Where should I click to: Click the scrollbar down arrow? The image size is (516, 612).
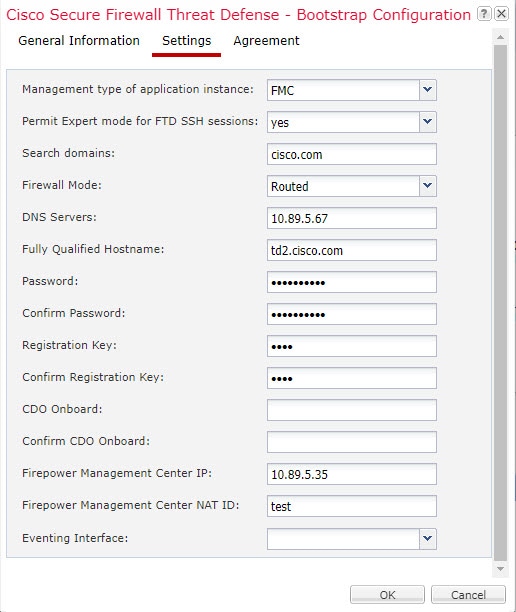[x=500, y=569]
